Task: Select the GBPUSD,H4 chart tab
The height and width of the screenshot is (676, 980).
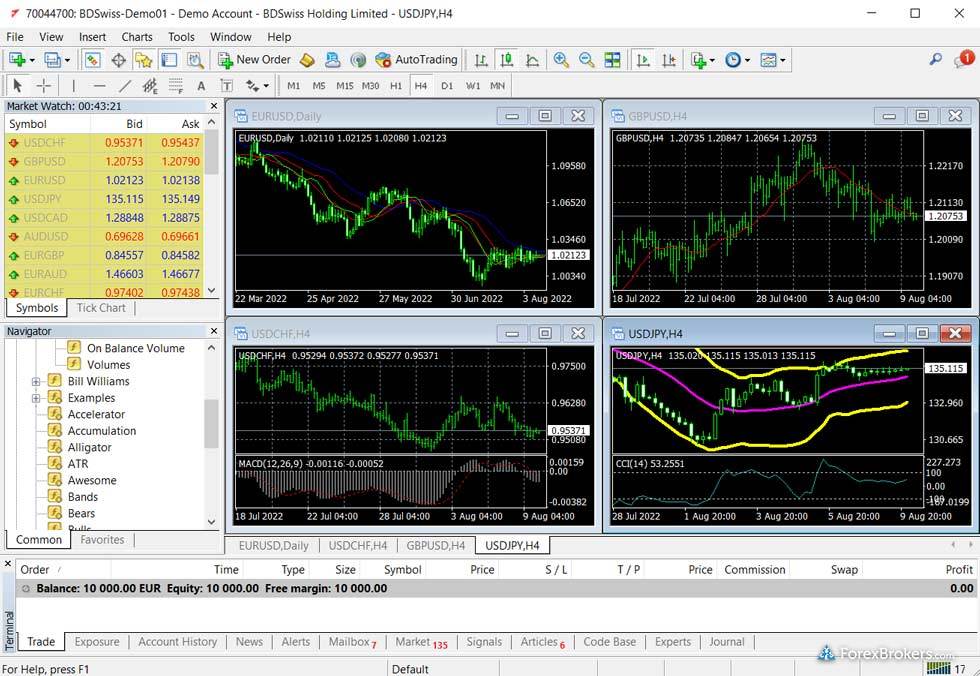Action: 436,545
